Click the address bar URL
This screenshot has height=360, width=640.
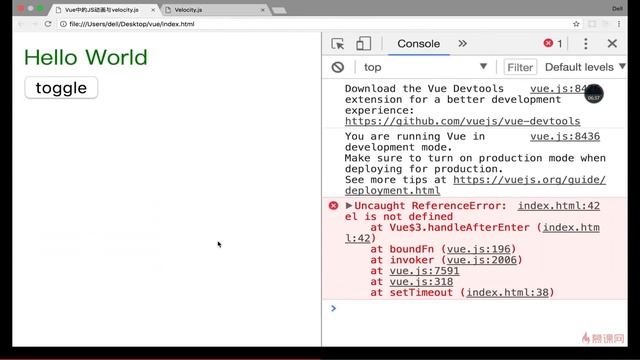(x=132, y=24)
